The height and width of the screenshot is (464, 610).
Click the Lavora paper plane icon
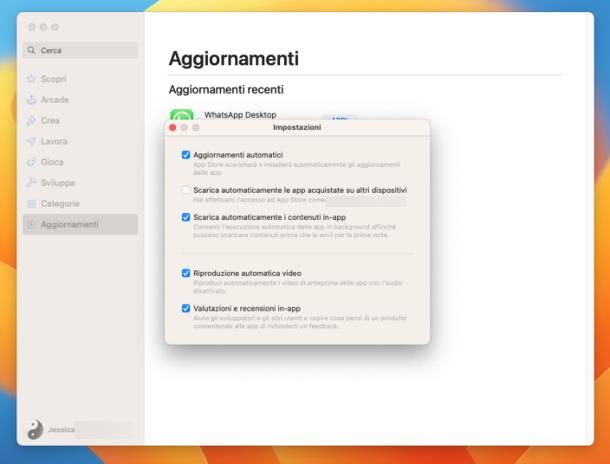[31, 141]
